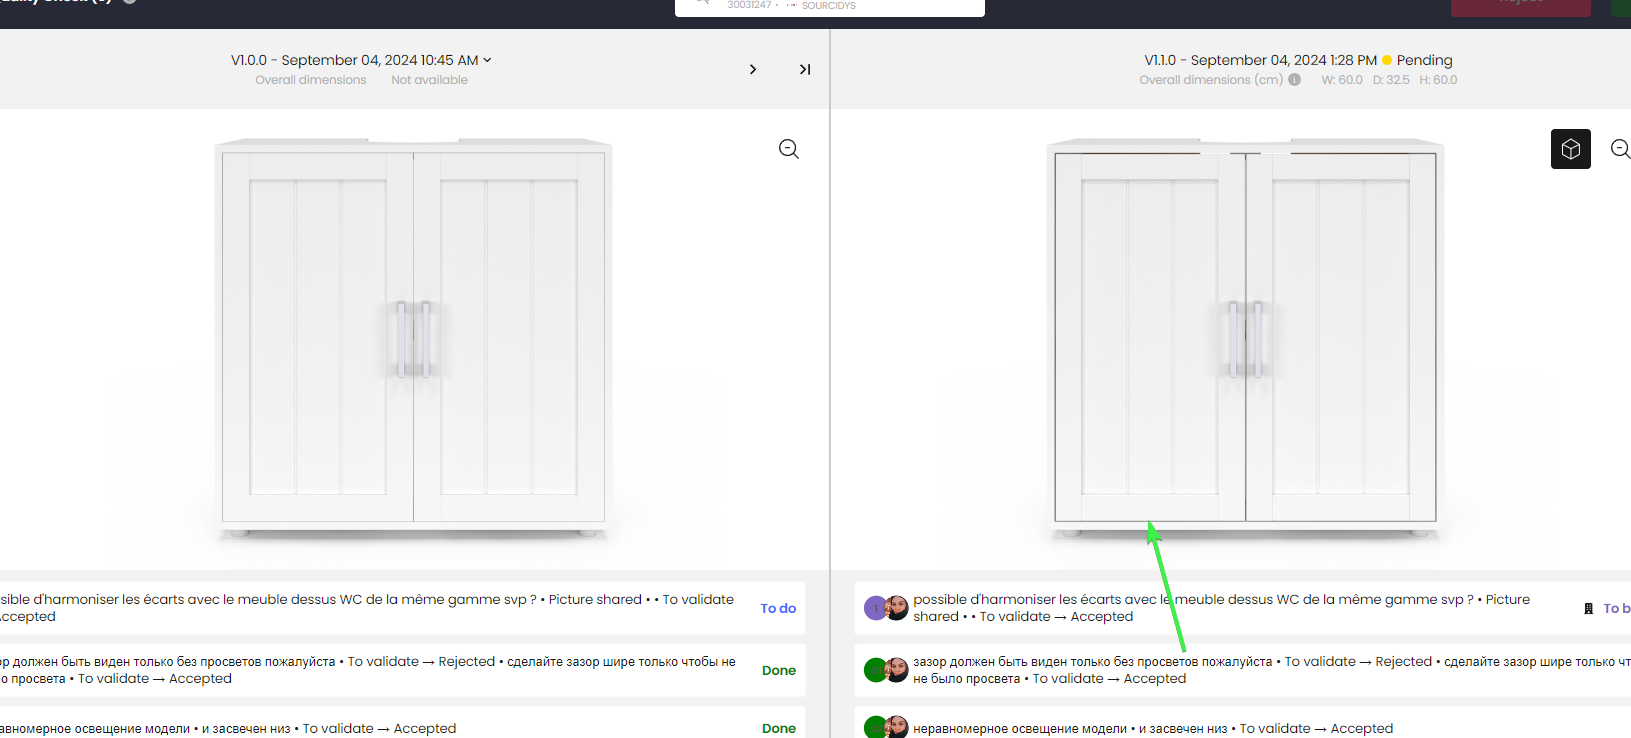Screen dimensions: 1631x738
Task: Show info about Overall dimensions (cm)
Action: (x=1295, y=80)
